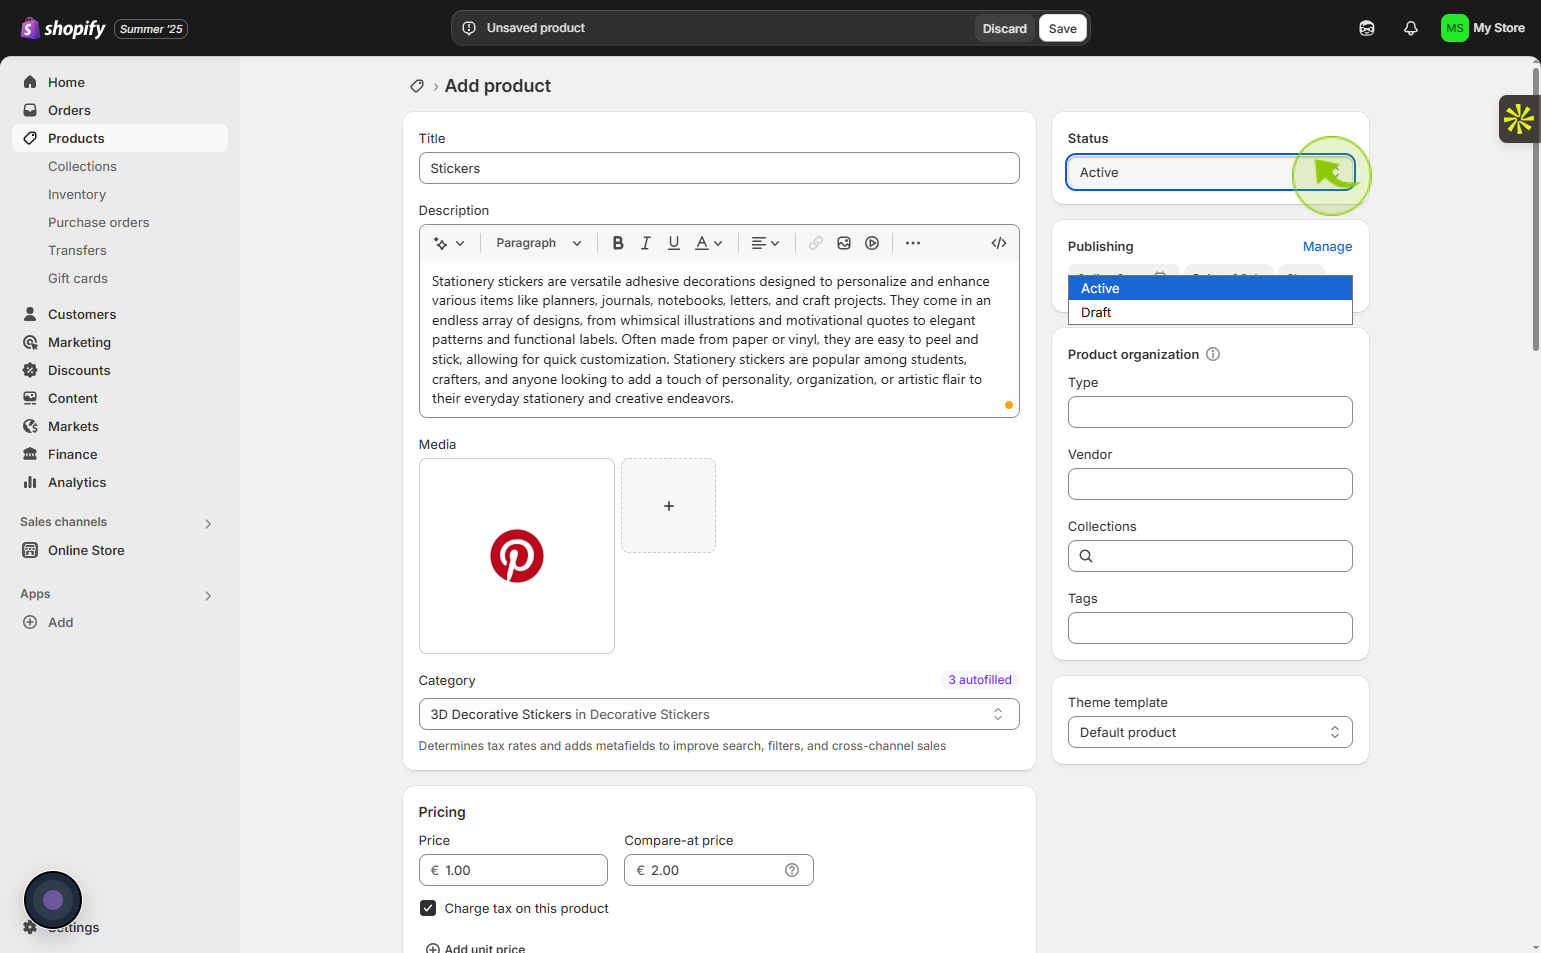Viewport: 1541px width, 953px height.
Task: Click the 3 autofilled link
Action: [x=980, y=680]
